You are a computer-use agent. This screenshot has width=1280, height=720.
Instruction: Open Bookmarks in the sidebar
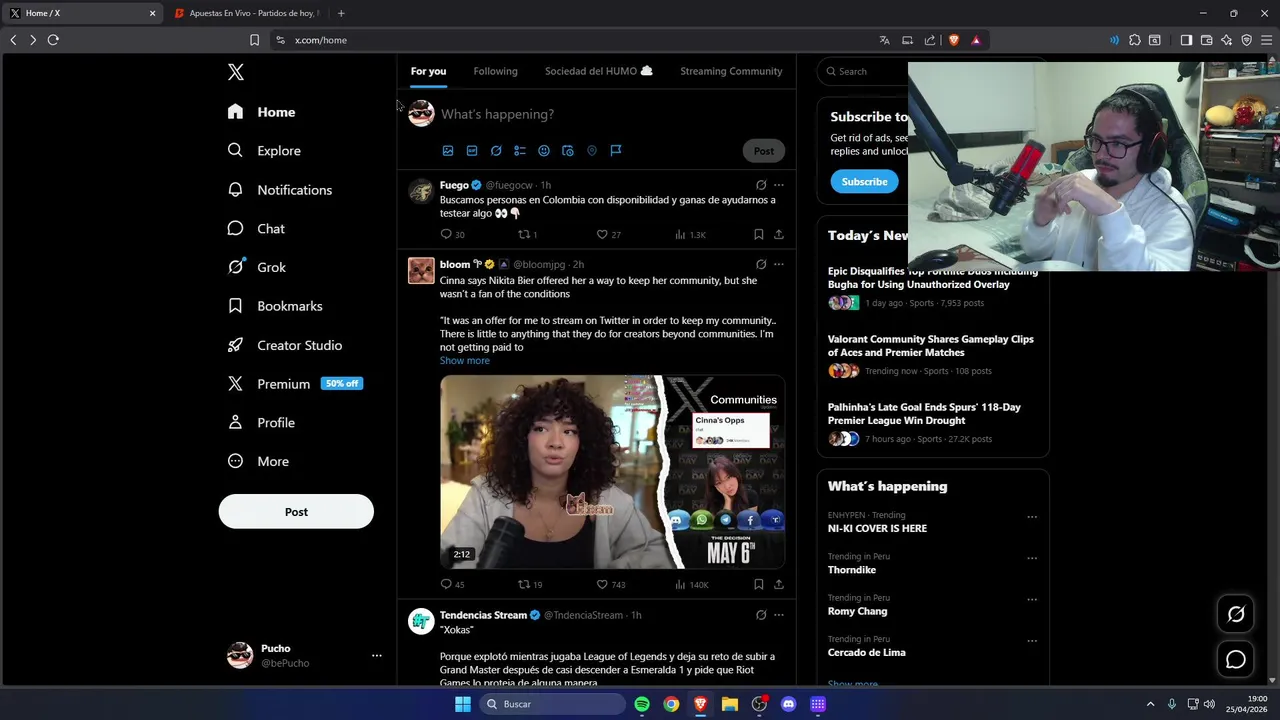(274, 306)
